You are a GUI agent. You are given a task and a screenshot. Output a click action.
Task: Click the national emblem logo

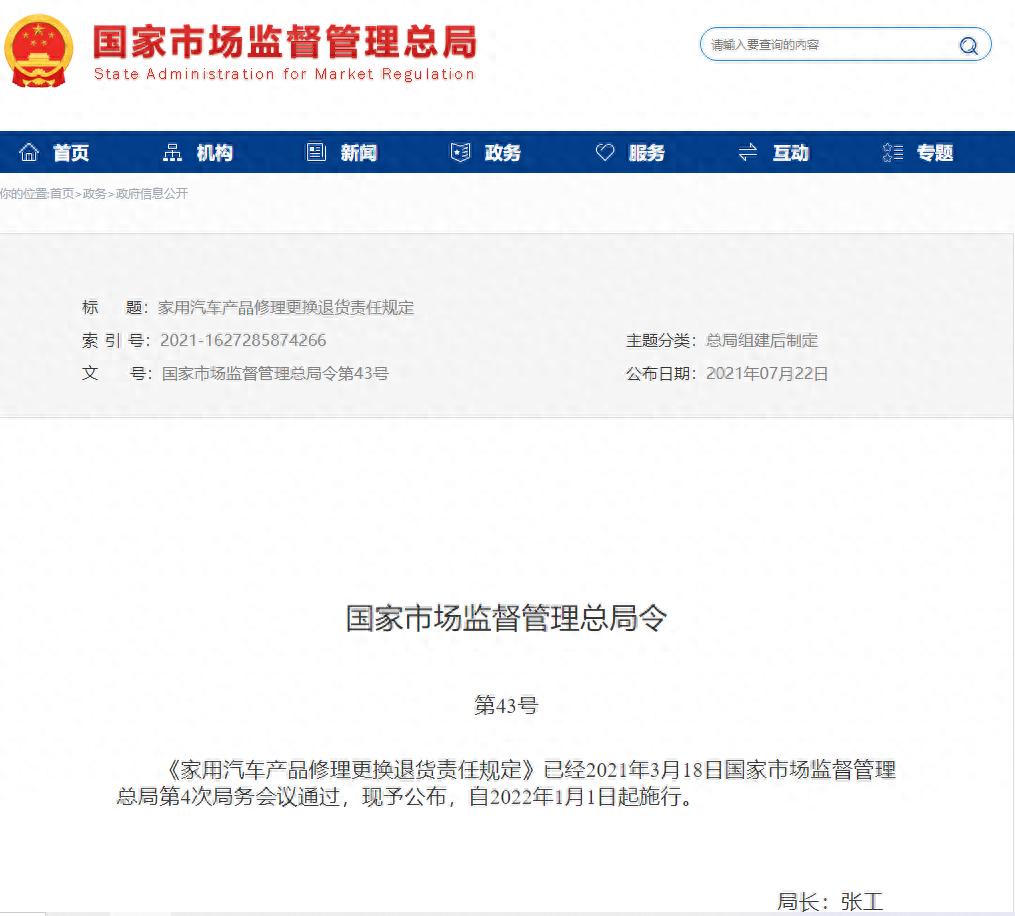tap(39, 49)
